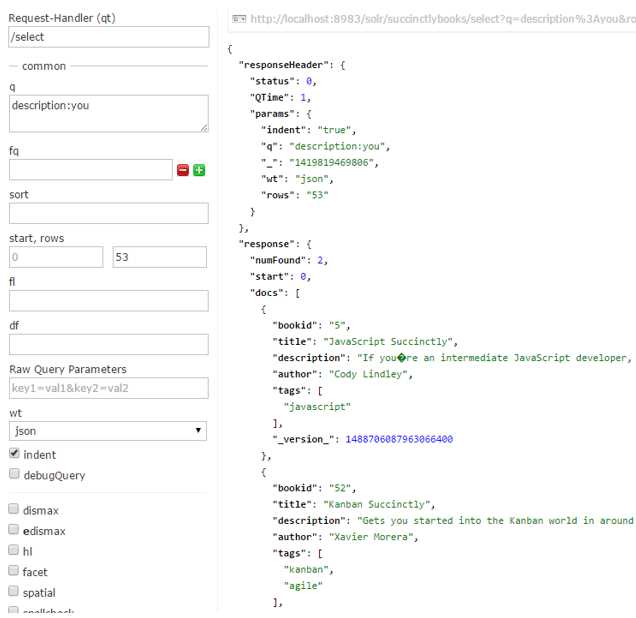The width and height of the screenshot is (636, 618).
Task: Open the wt json format dropdown
Action: (x=108, y=431)
